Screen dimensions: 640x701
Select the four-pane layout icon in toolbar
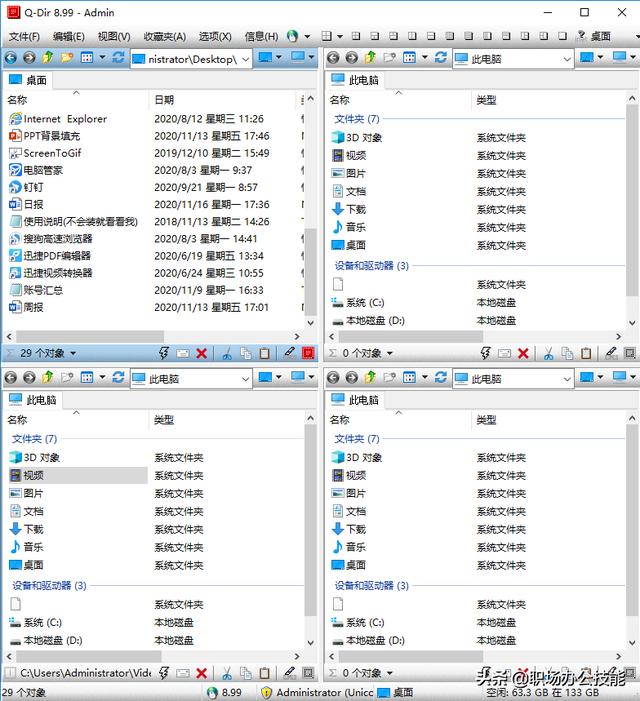327,36
